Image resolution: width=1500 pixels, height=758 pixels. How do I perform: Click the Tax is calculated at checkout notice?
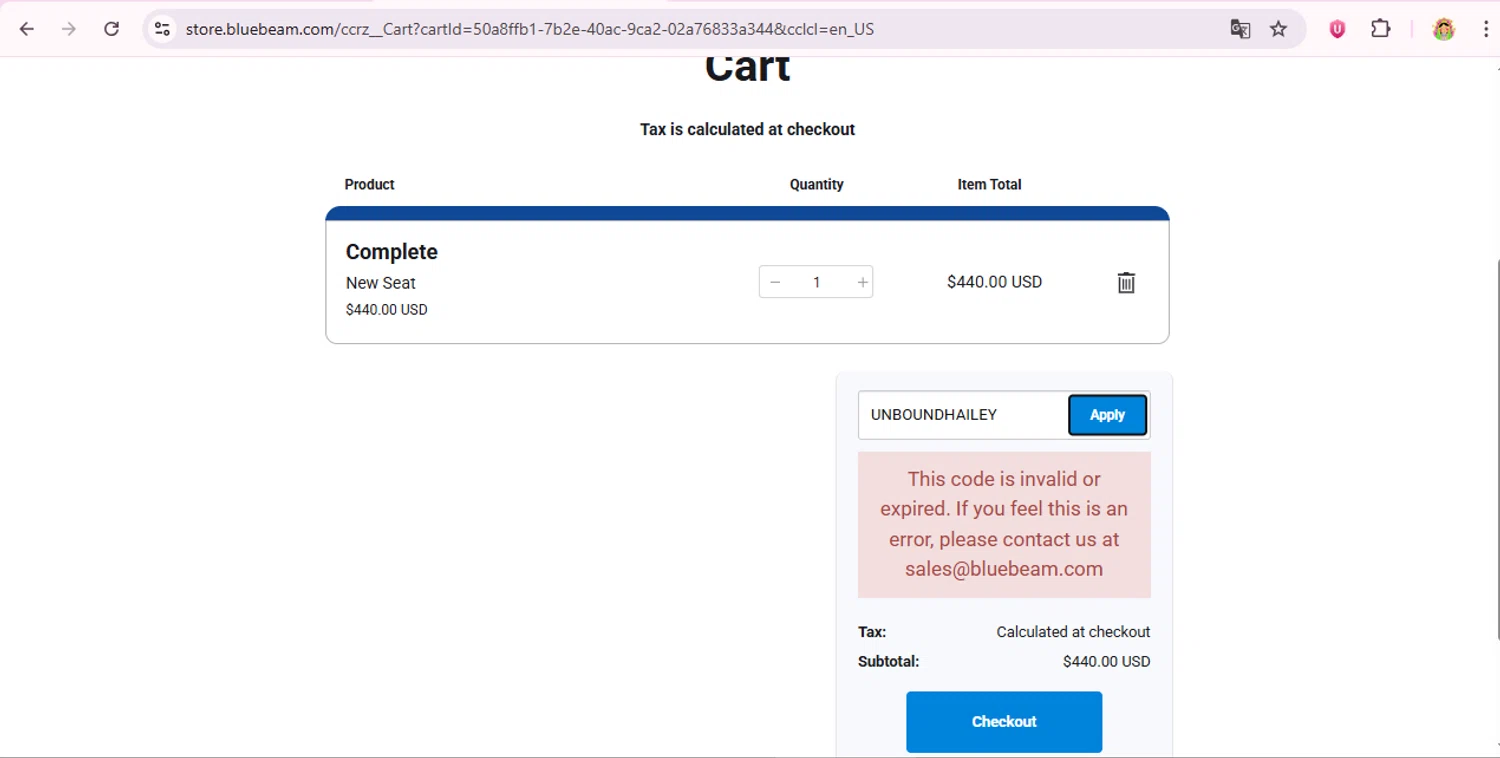click(748, 129)
